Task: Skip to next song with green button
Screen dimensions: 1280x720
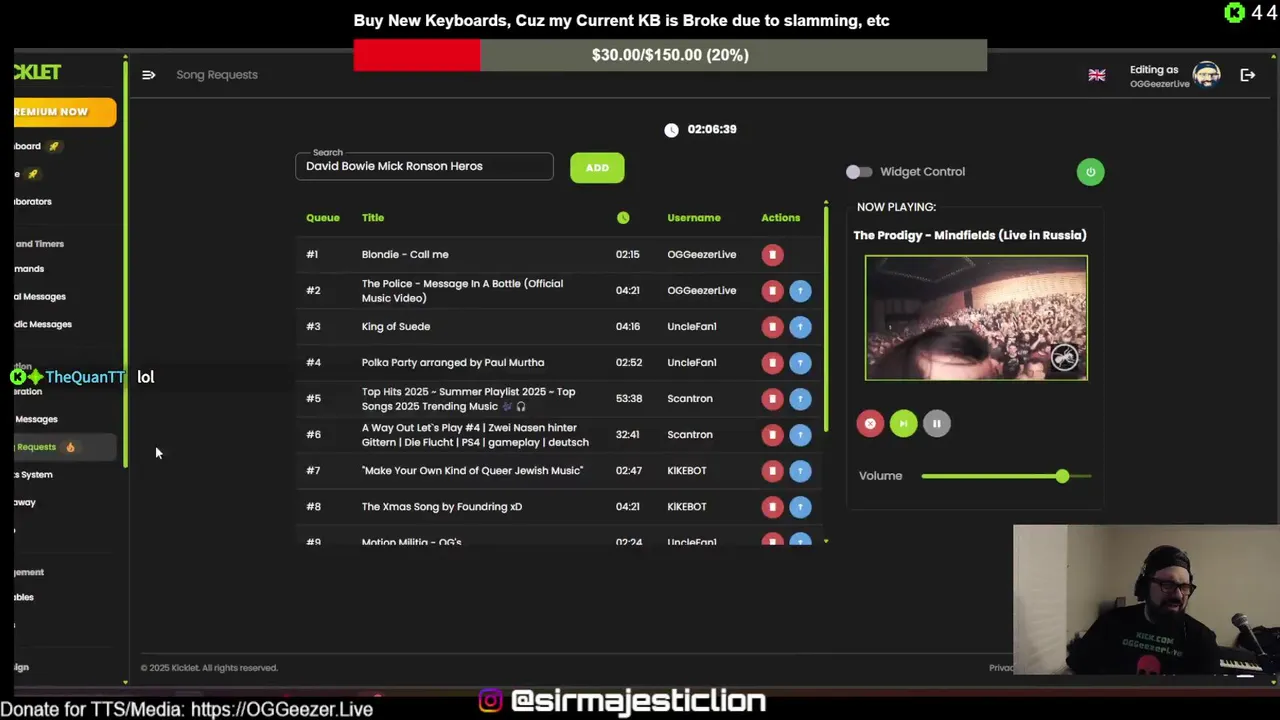Action: [x=903, y=424]
